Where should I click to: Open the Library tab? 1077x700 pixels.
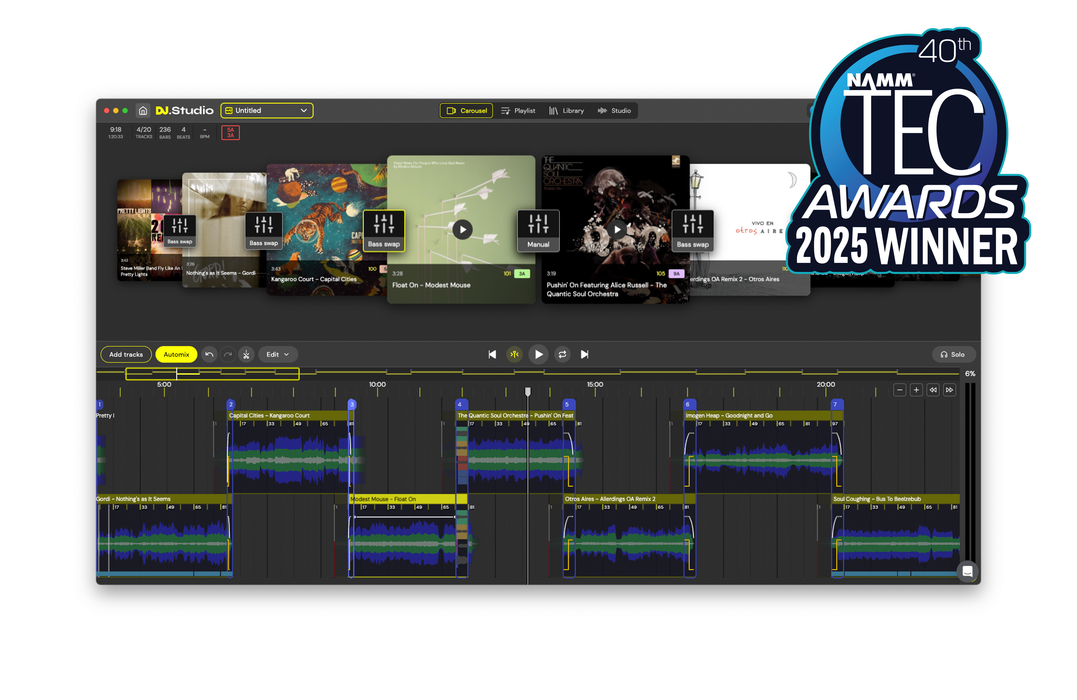(x=566, y=111)
